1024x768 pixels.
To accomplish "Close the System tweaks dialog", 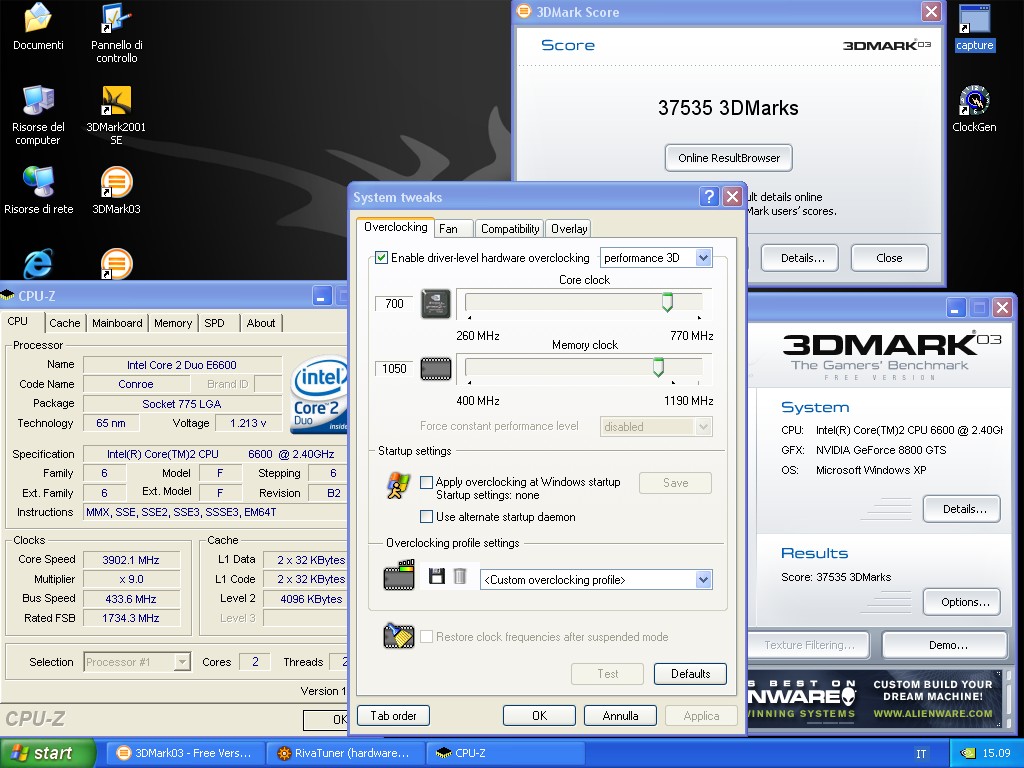I will point(733,197).
